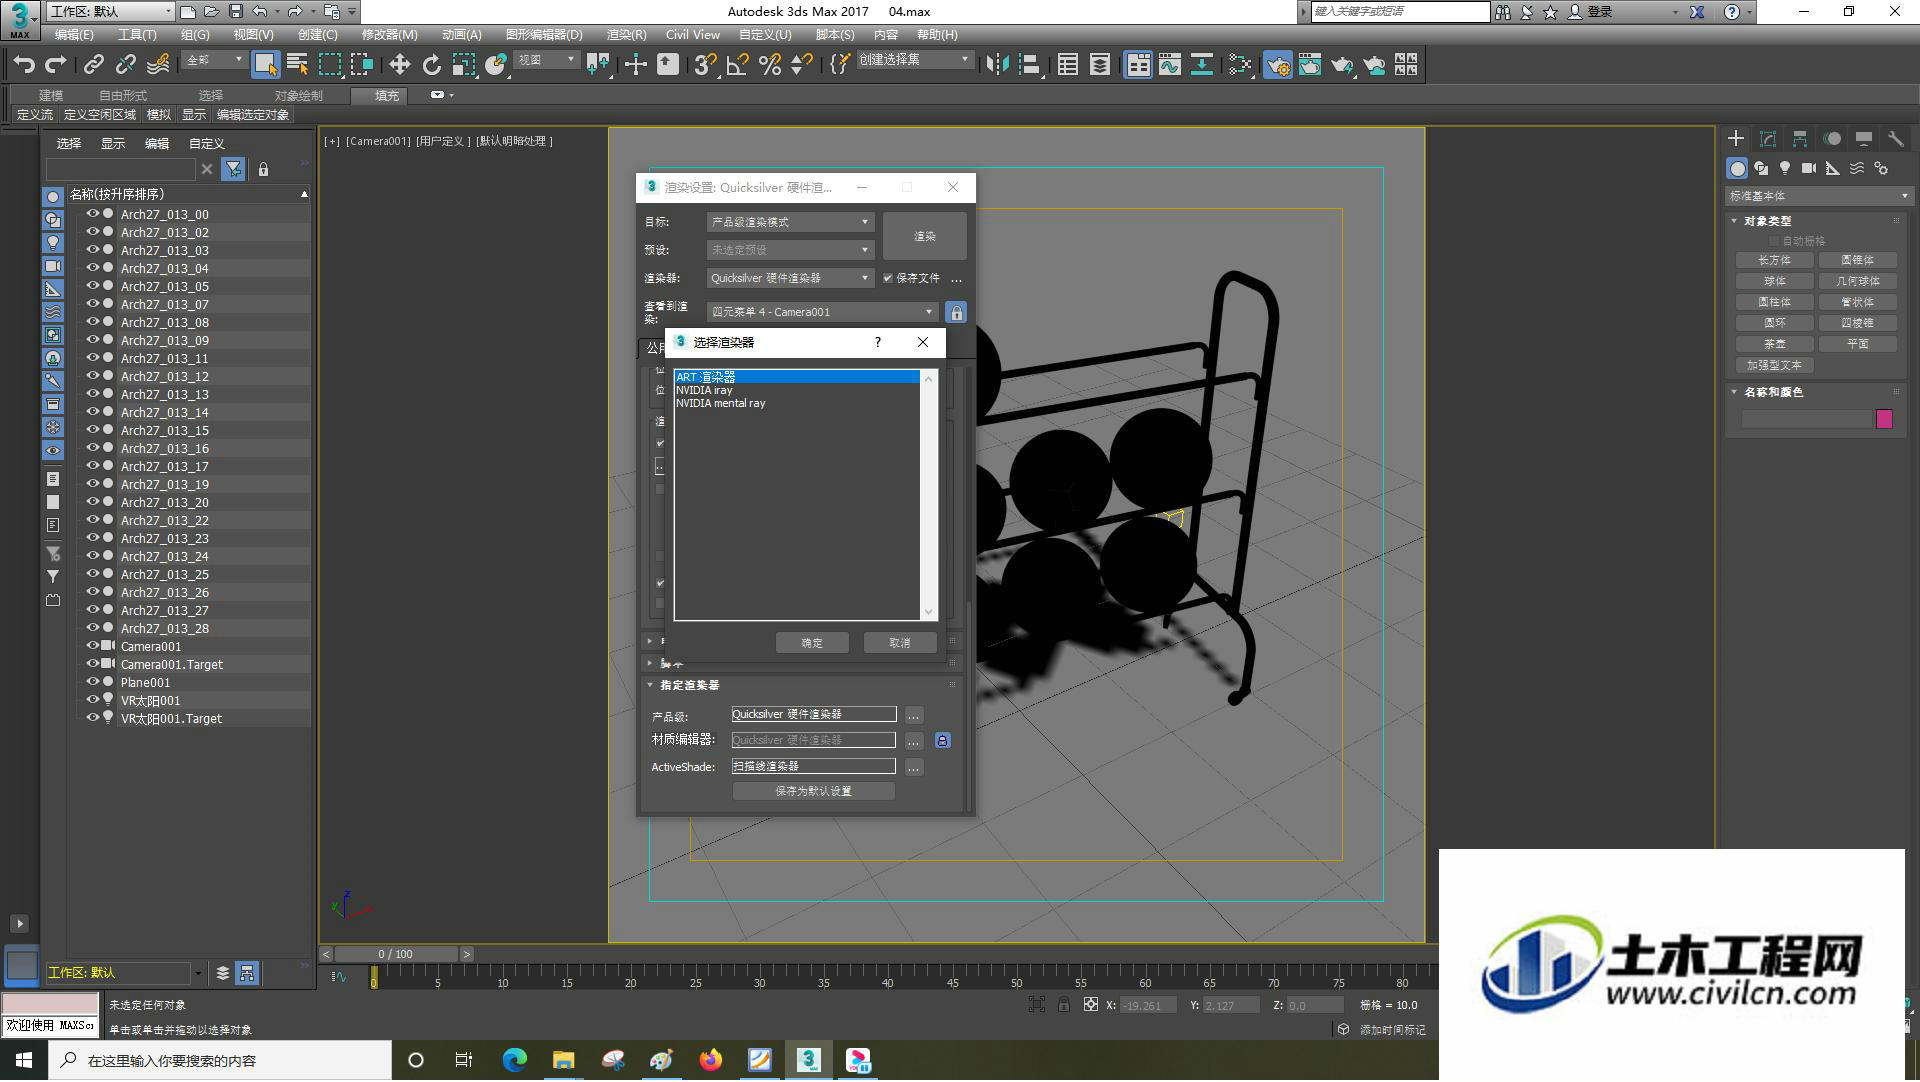
Task: Click 确定 in renderer chooser dialog
Action: click(x=812, y=643)
